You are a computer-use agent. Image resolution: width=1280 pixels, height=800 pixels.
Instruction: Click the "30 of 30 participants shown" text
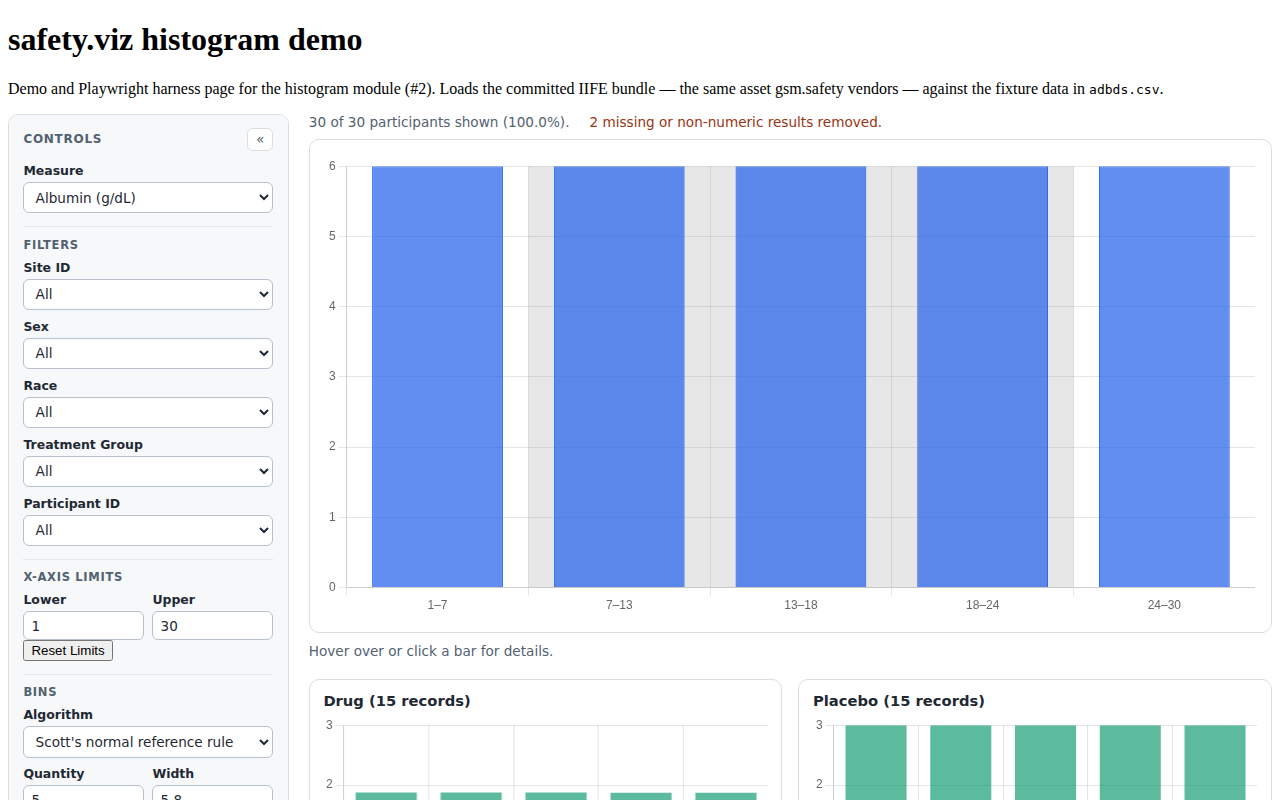(x=439, y=122)
